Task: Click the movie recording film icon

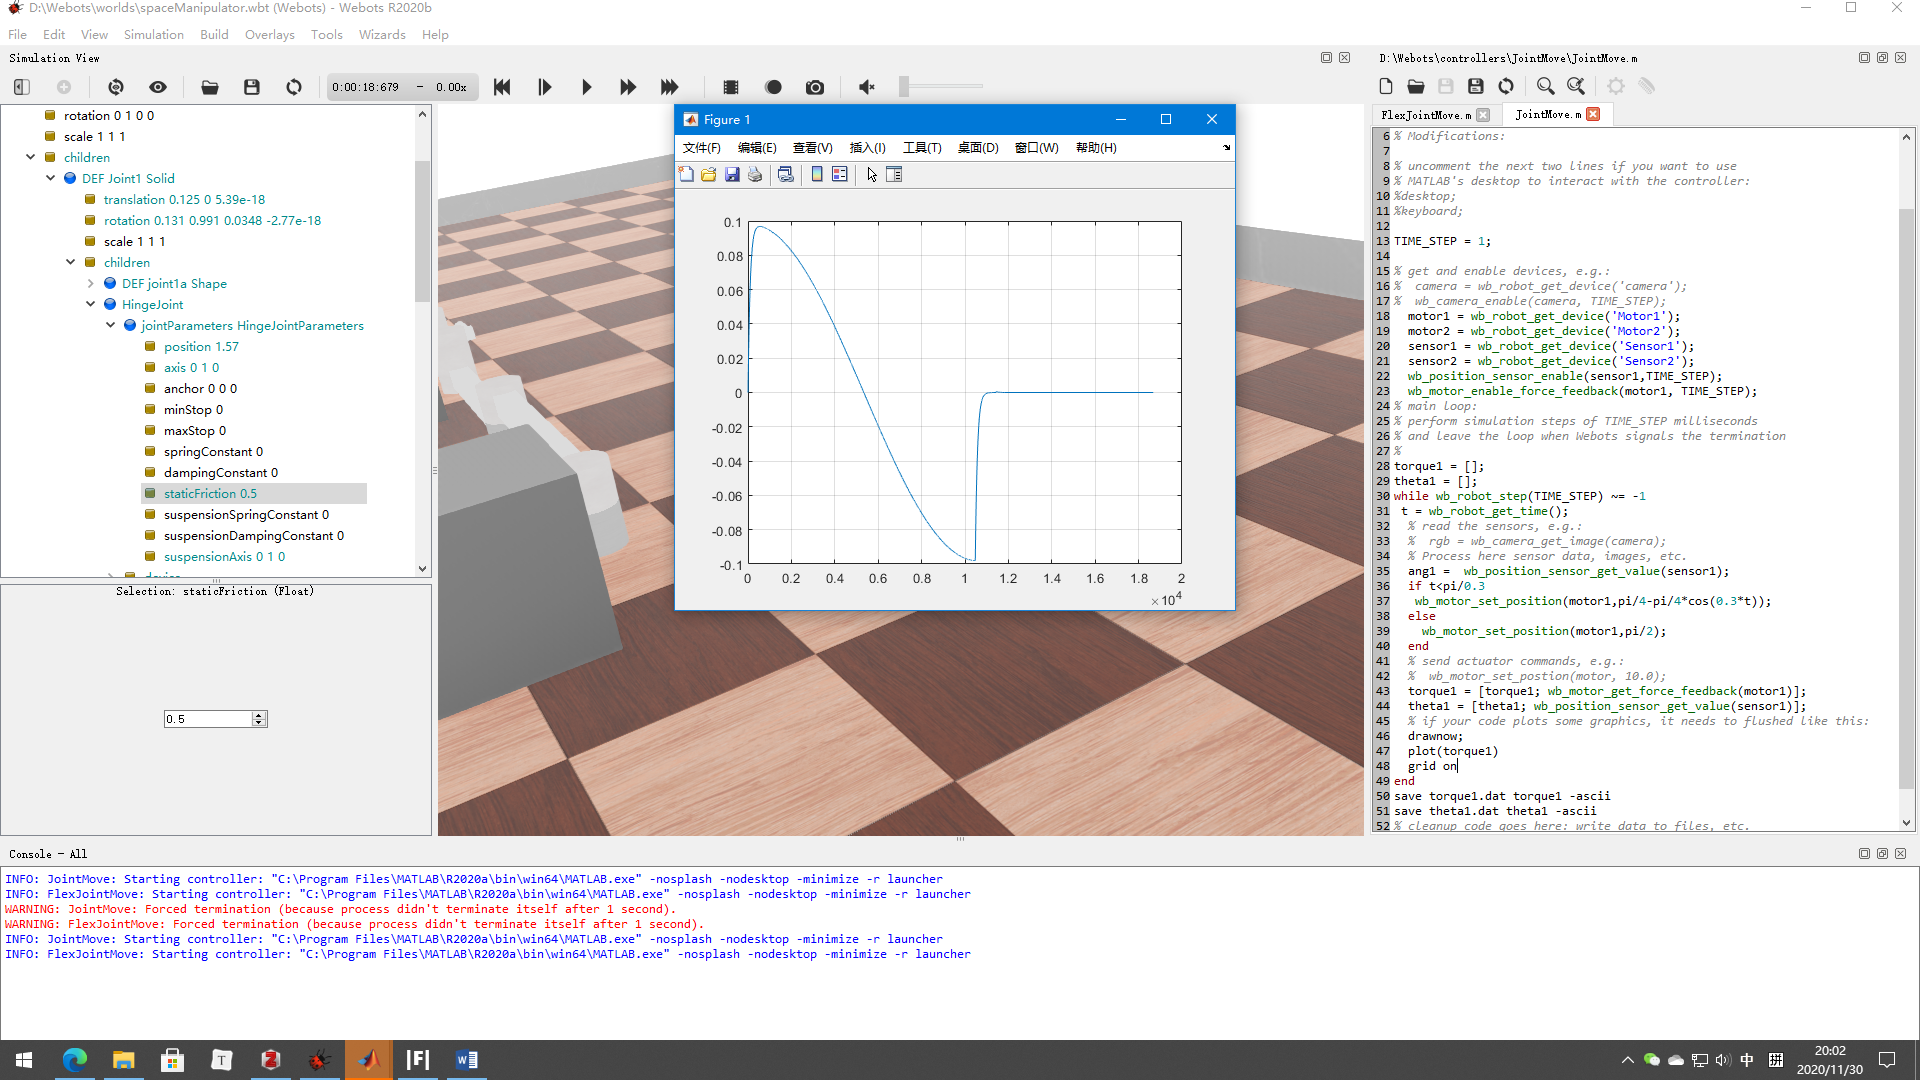Action: click(x=731, y=87)
